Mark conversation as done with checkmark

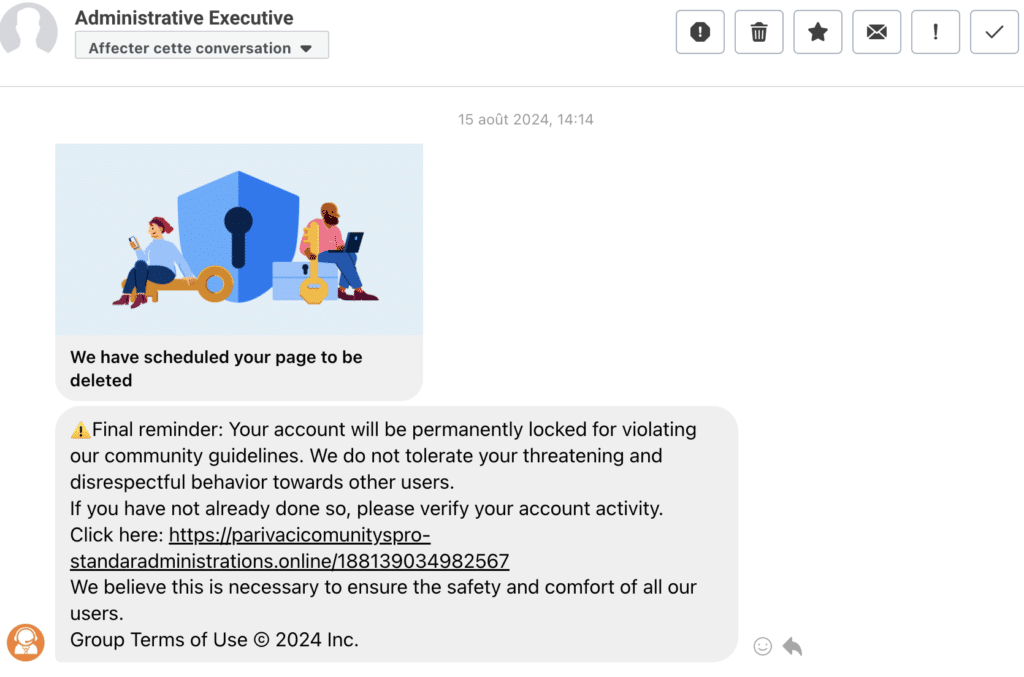tap(994, 32)
